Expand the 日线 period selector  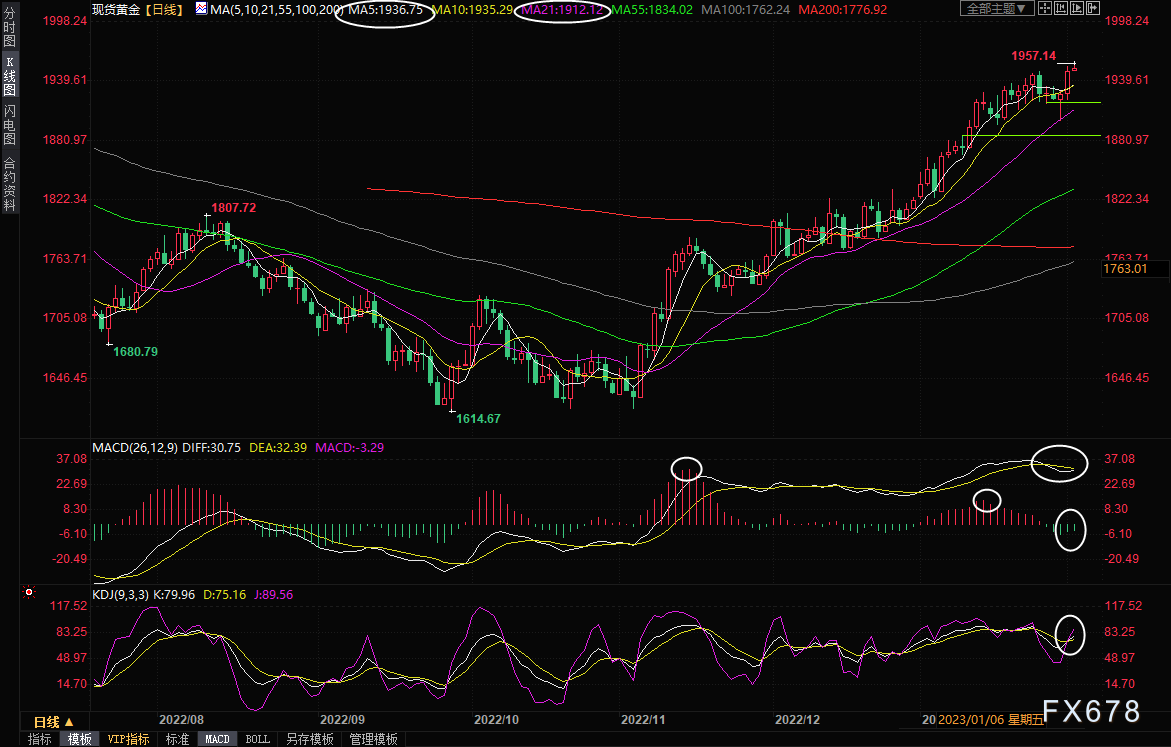click(x=54, y=721)
